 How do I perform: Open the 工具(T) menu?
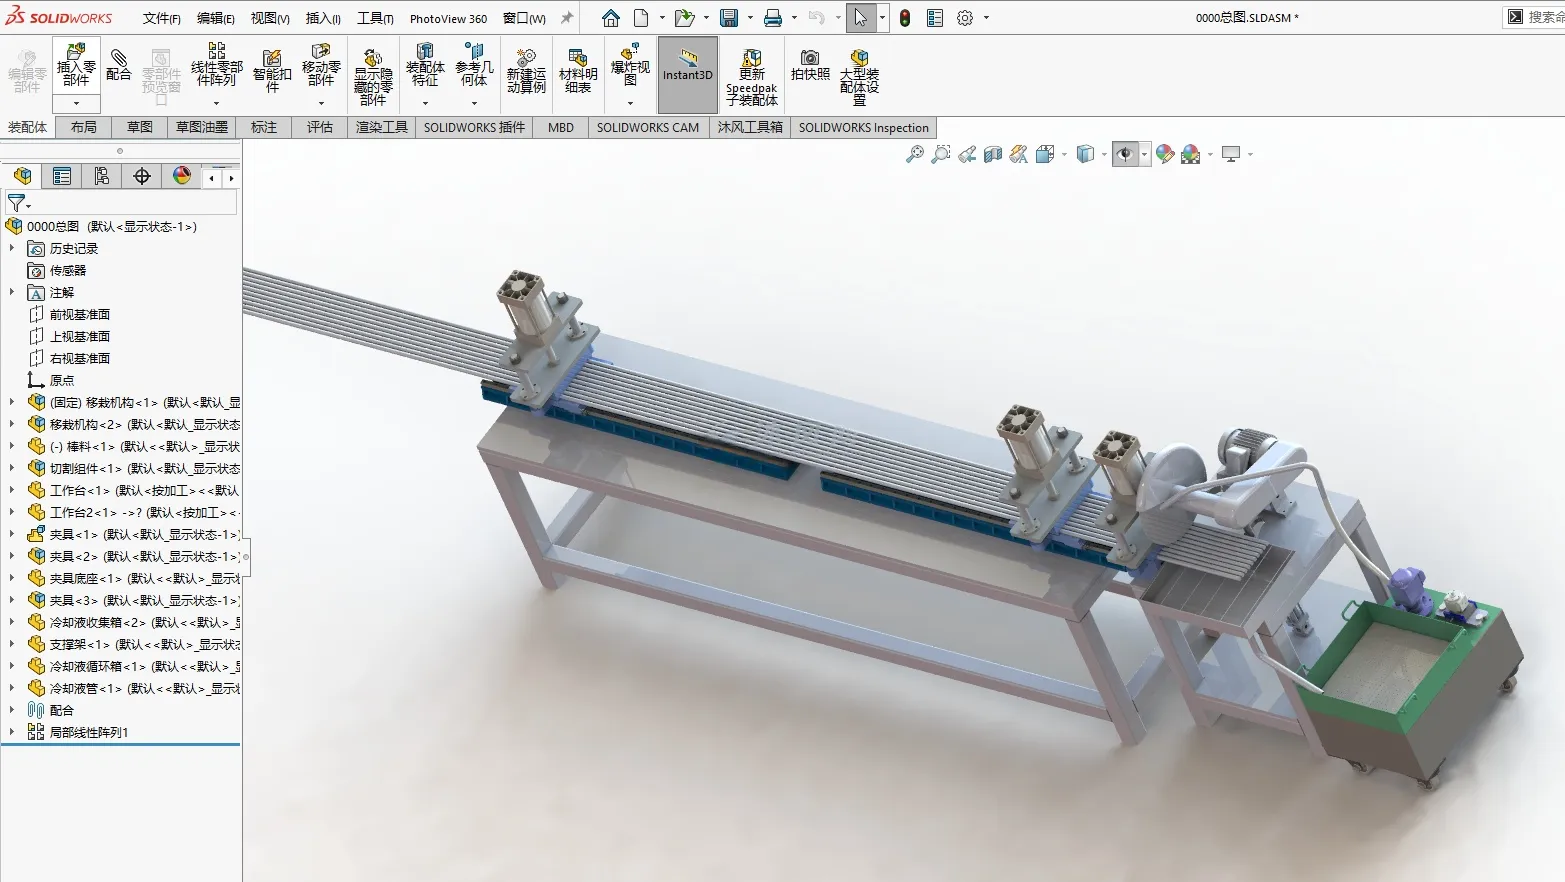click(x=375, y=18)
